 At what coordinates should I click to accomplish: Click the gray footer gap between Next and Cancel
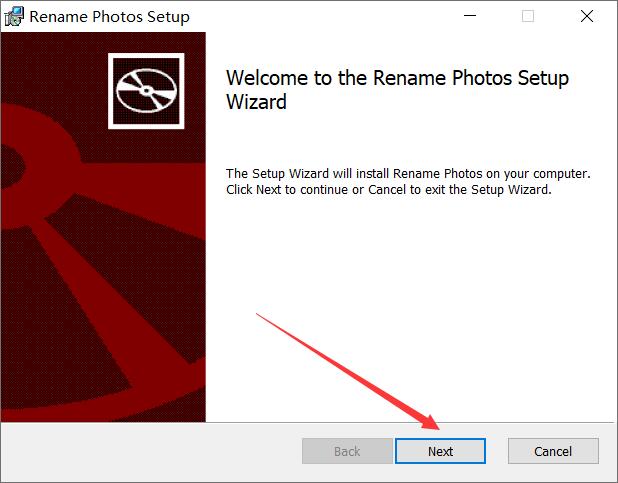click(497, 451)
